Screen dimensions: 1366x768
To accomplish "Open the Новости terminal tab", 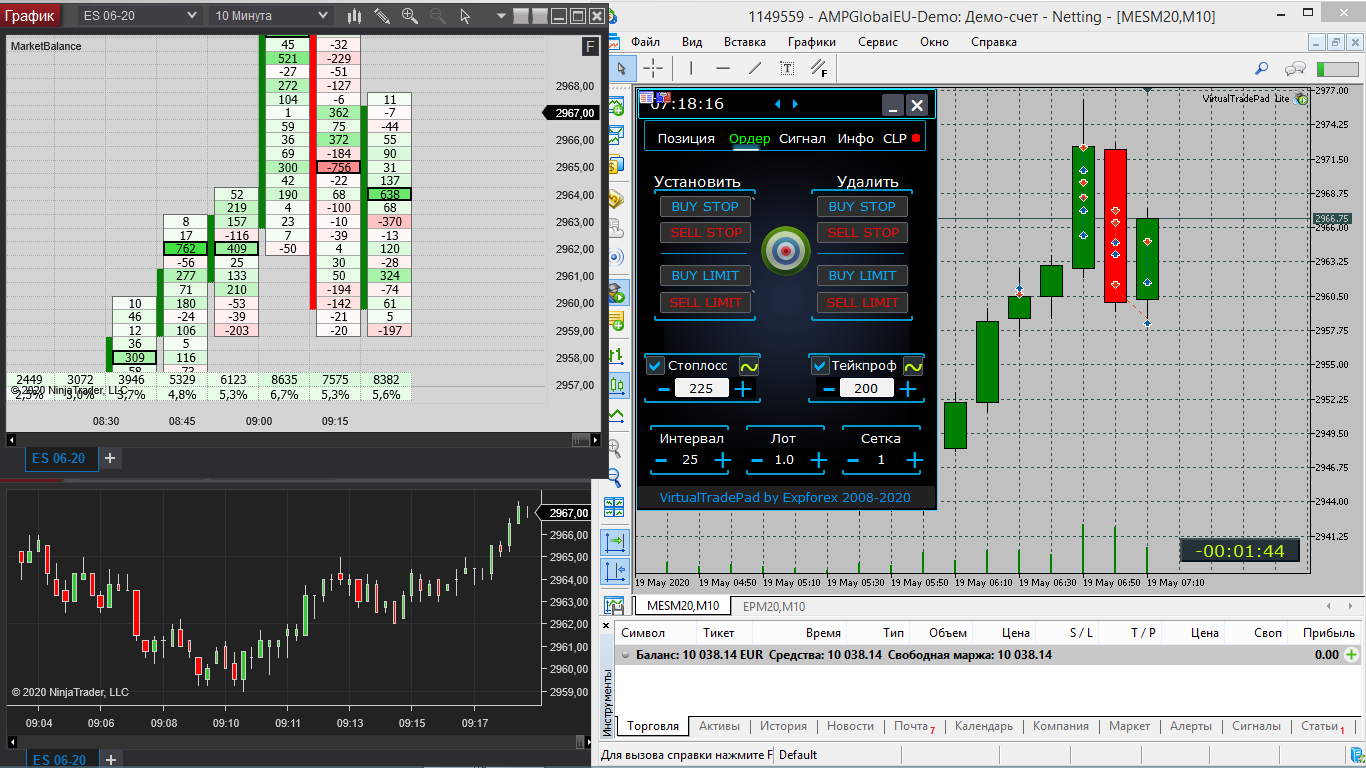I will click(x=850, y=726).
